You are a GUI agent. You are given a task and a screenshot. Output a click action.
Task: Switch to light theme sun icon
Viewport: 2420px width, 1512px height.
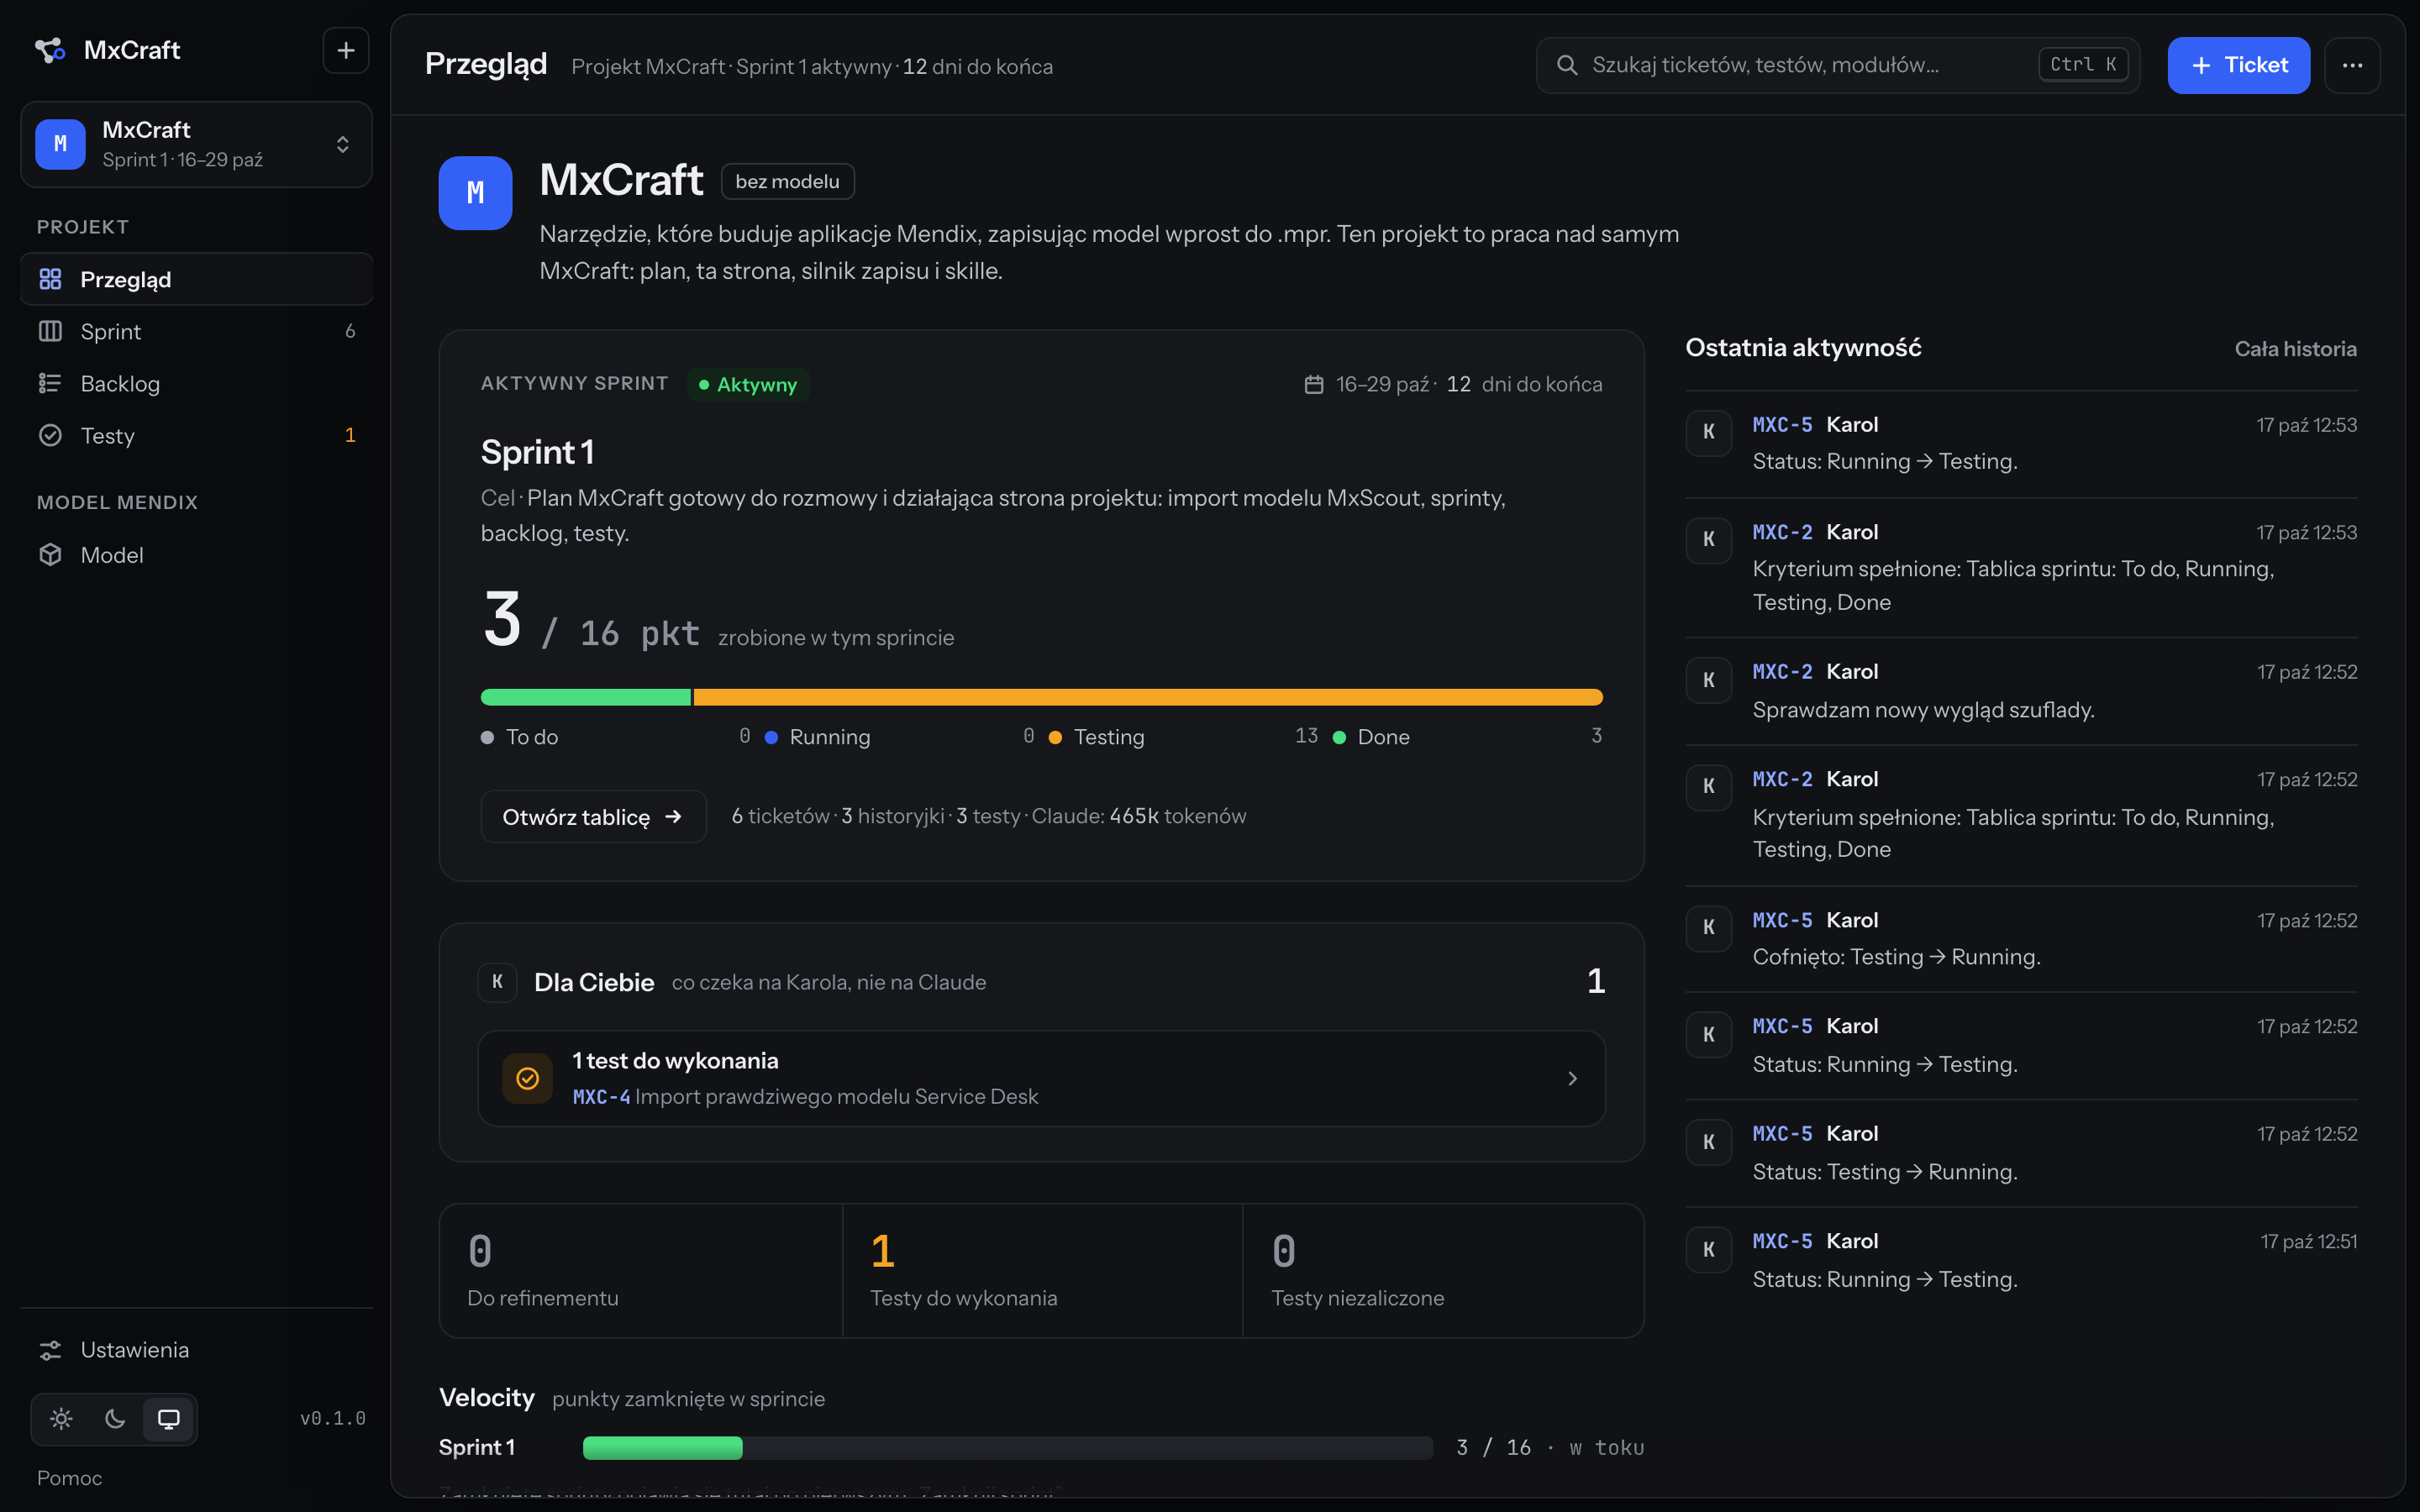(61, 1419)
